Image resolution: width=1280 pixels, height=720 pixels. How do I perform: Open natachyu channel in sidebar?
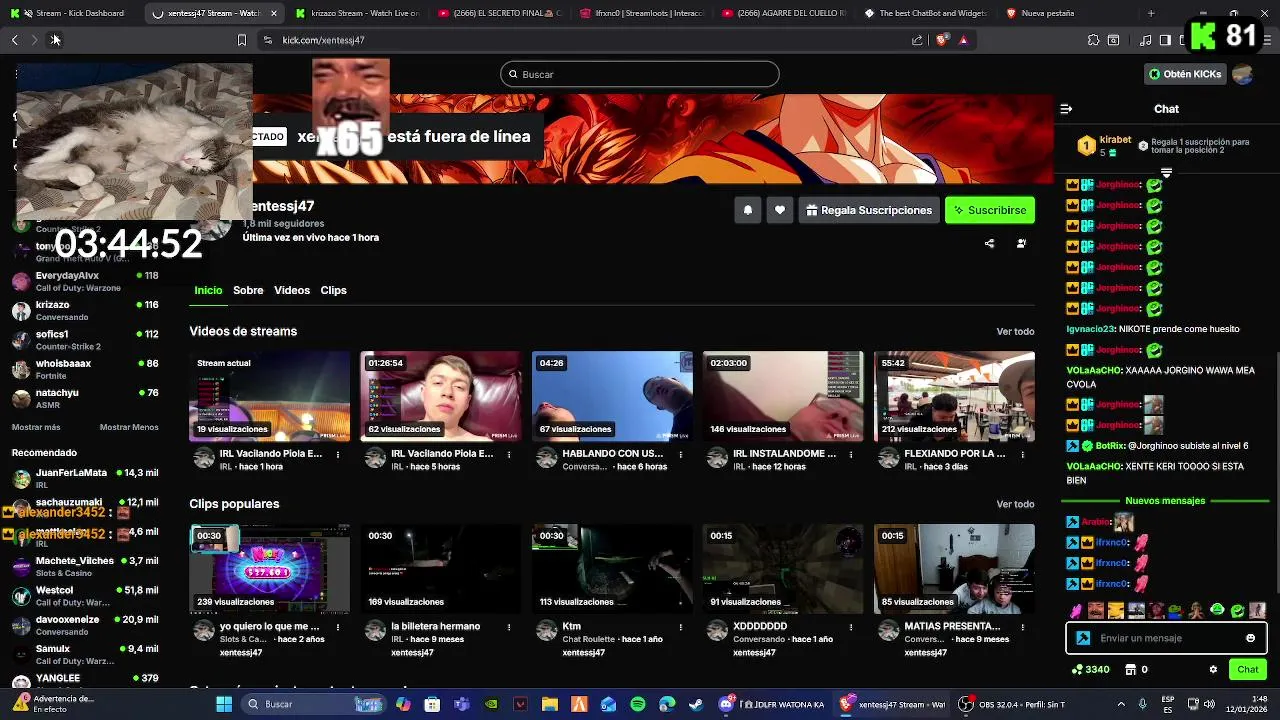(x=84, y=398)
